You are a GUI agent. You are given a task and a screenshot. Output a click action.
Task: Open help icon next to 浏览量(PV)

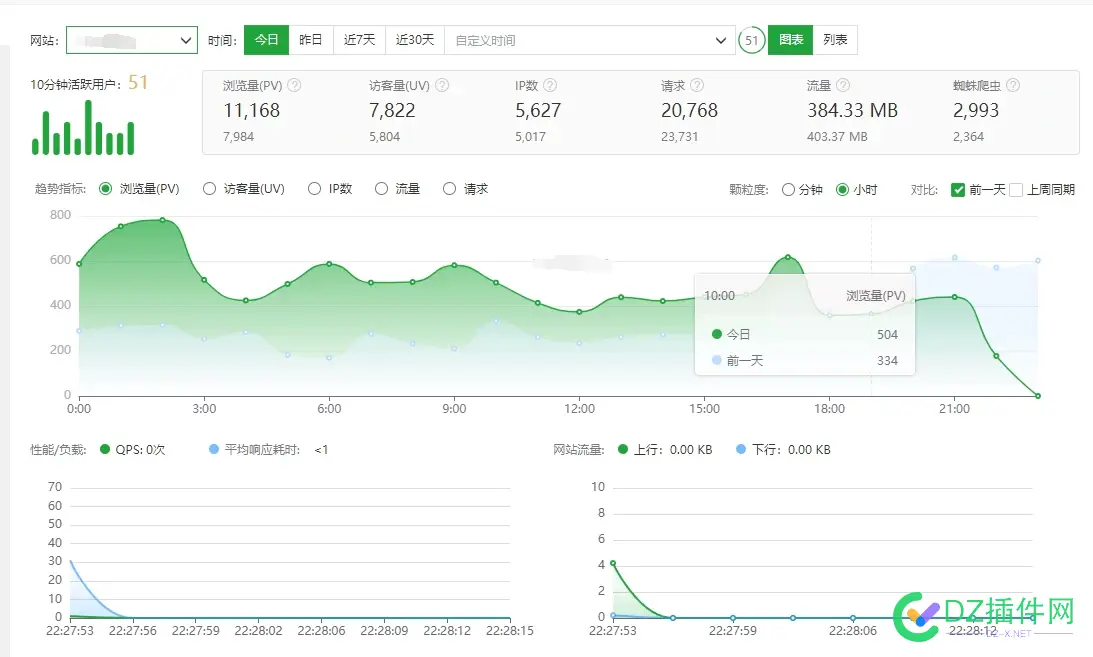pos(294,85)
